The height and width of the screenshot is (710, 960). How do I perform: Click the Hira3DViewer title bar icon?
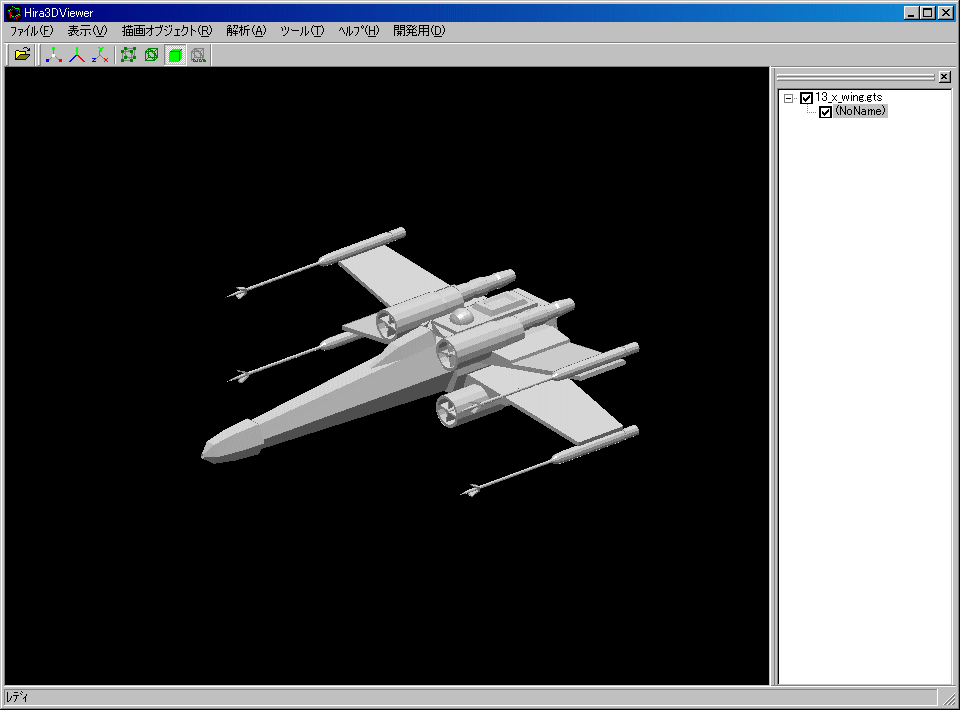(13, 12)
